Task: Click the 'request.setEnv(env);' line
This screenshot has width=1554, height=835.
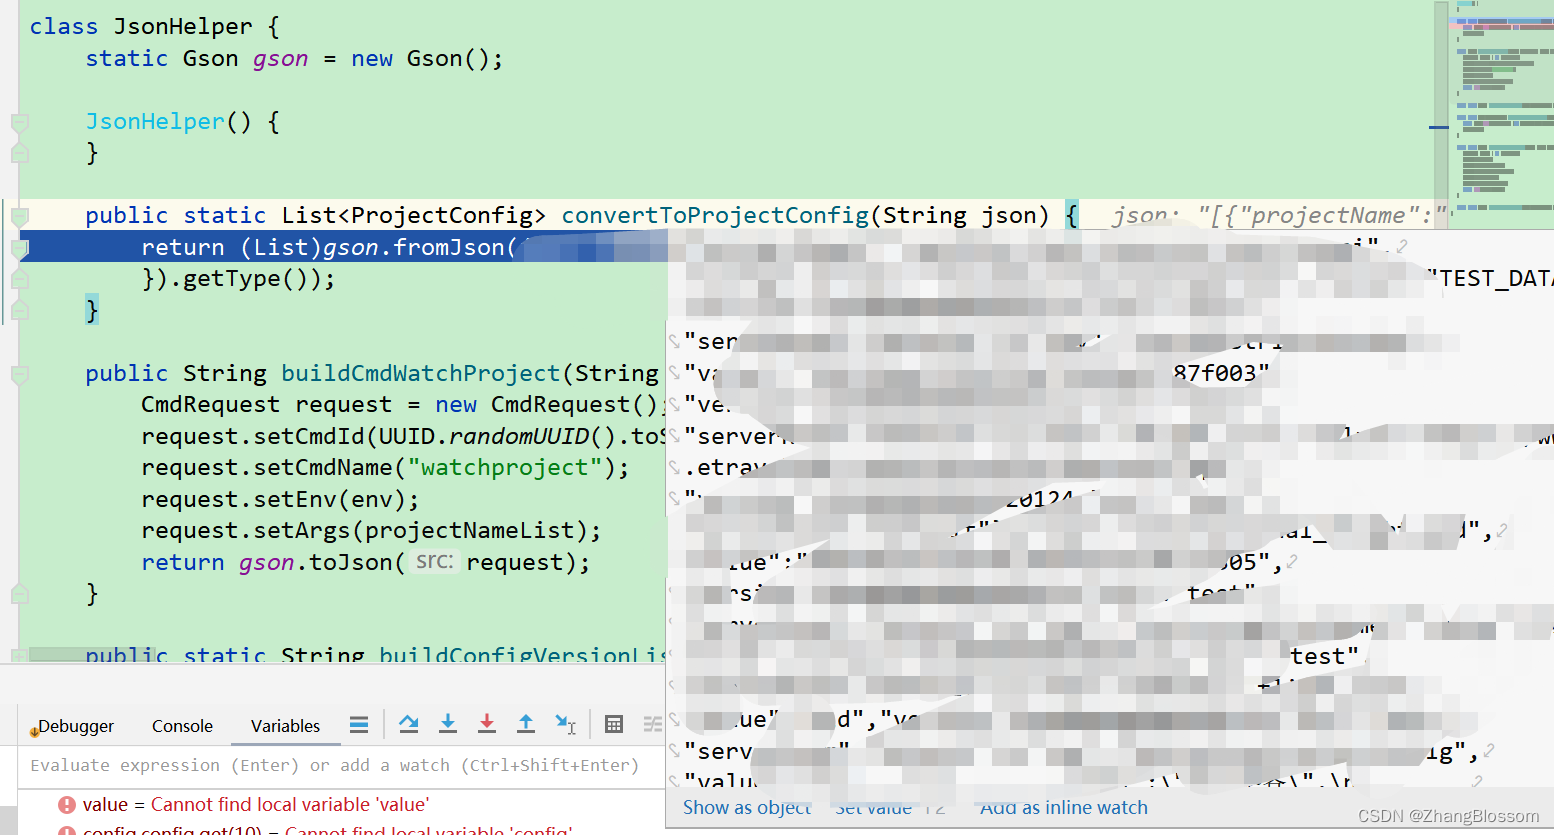Action: tap(280, 500)
